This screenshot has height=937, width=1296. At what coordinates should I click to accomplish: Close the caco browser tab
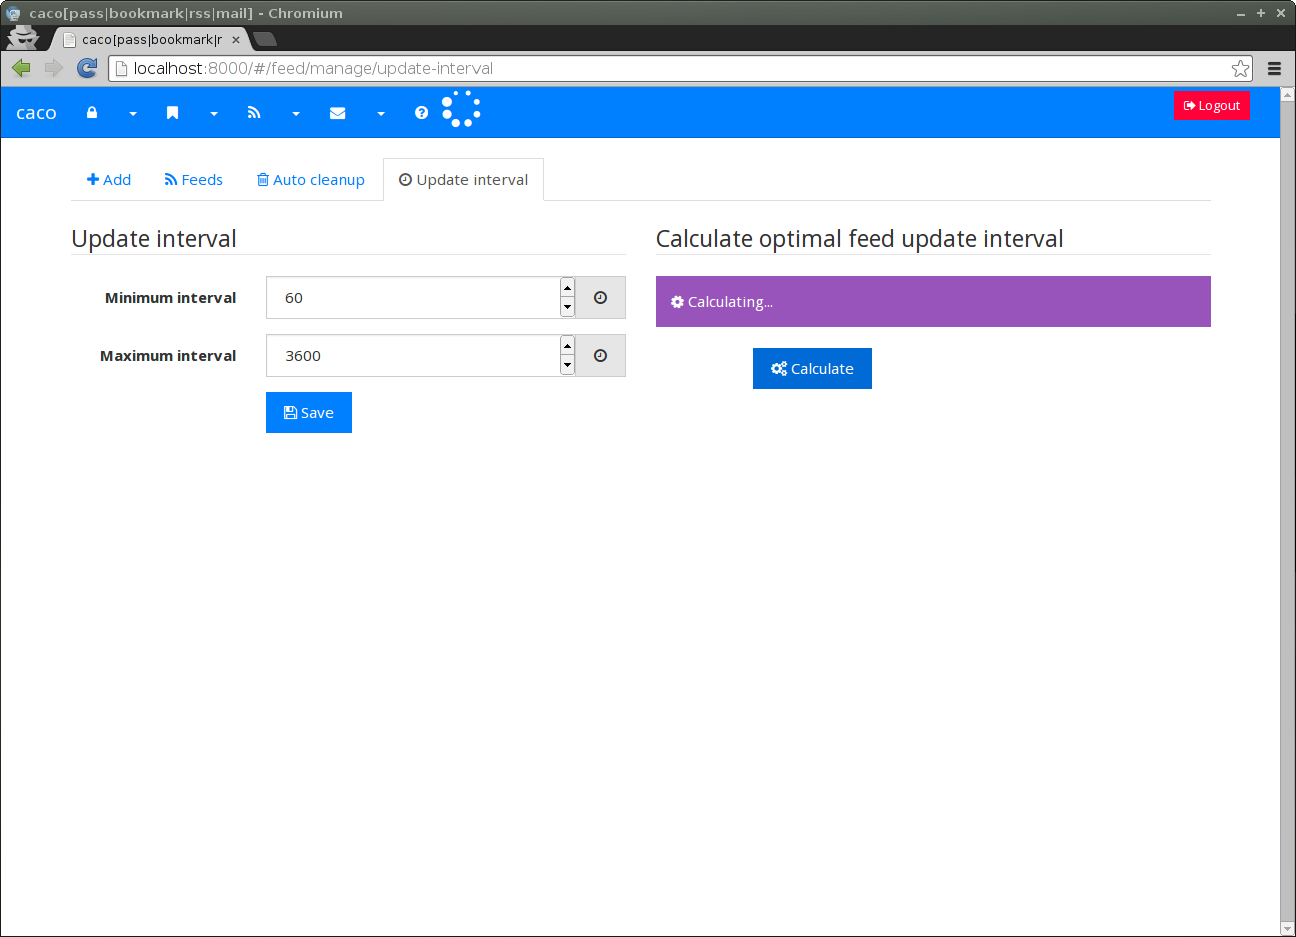coord(236,40)
